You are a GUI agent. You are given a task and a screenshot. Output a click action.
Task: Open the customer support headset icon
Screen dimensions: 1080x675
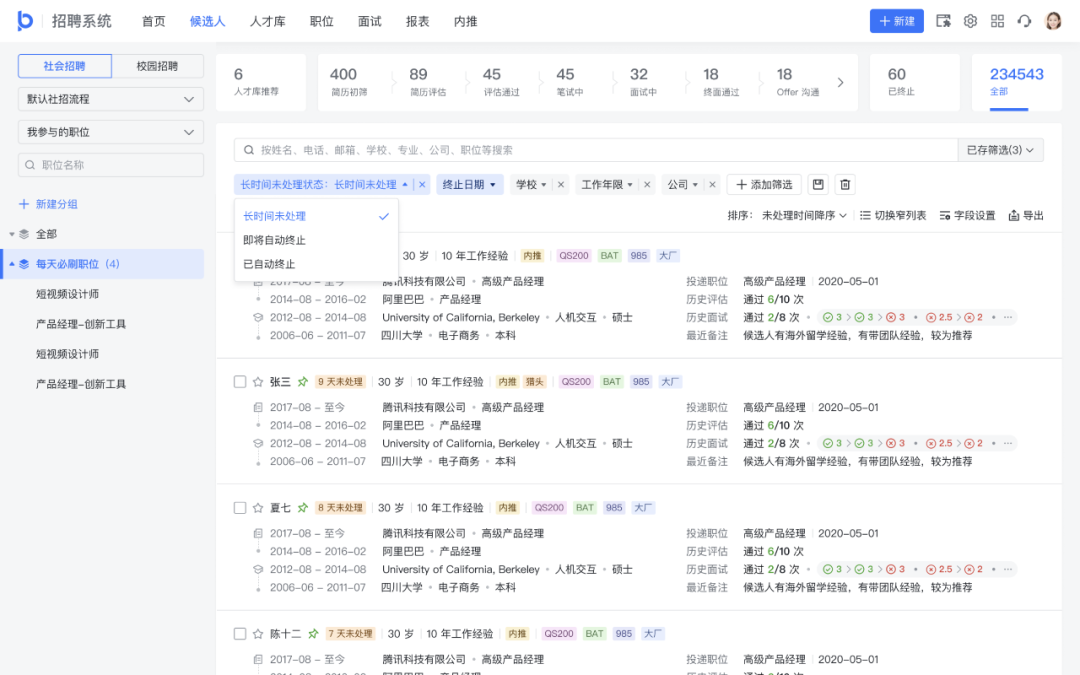pyautogui.click(x=1024, y=21)
